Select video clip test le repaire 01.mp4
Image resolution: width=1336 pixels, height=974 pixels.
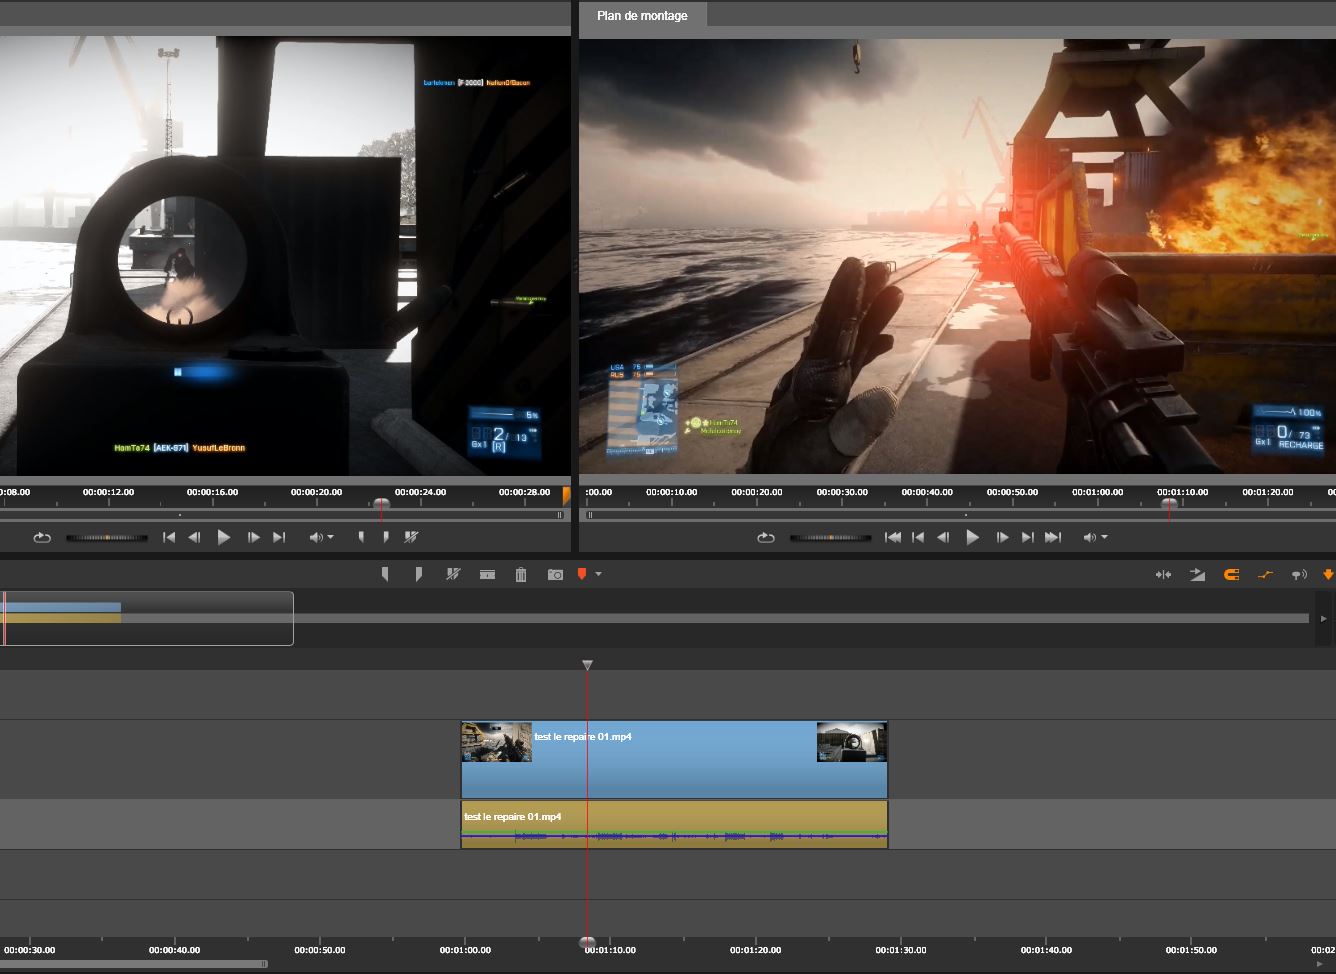tap(674, 760)
